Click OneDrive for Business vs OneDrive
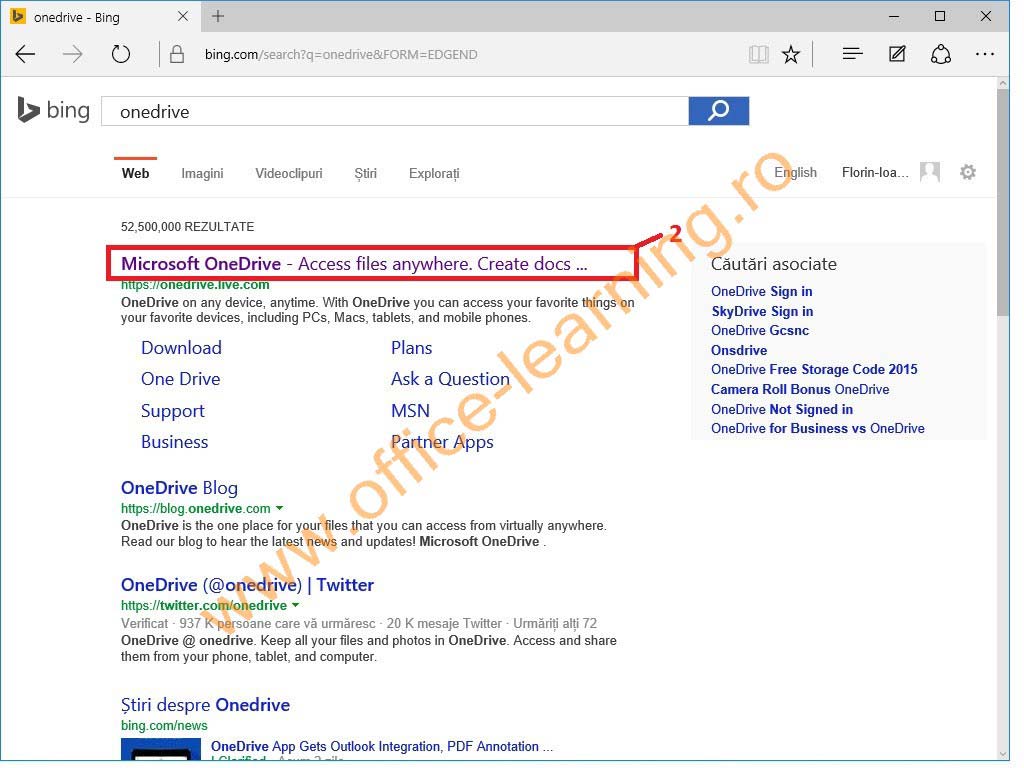The height and width of the screenshot is (768, 1024). 818,428
